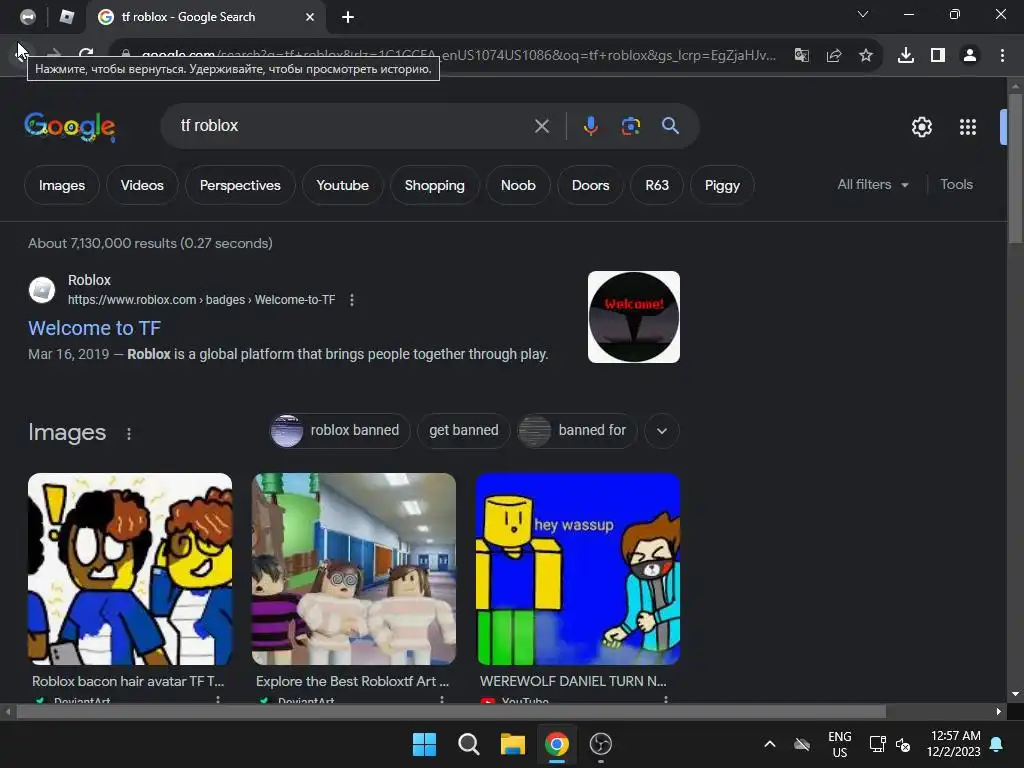Apply the R63 filter chip
The image size is (1024, 768).
pyautogui.click(x=657, y=185)
